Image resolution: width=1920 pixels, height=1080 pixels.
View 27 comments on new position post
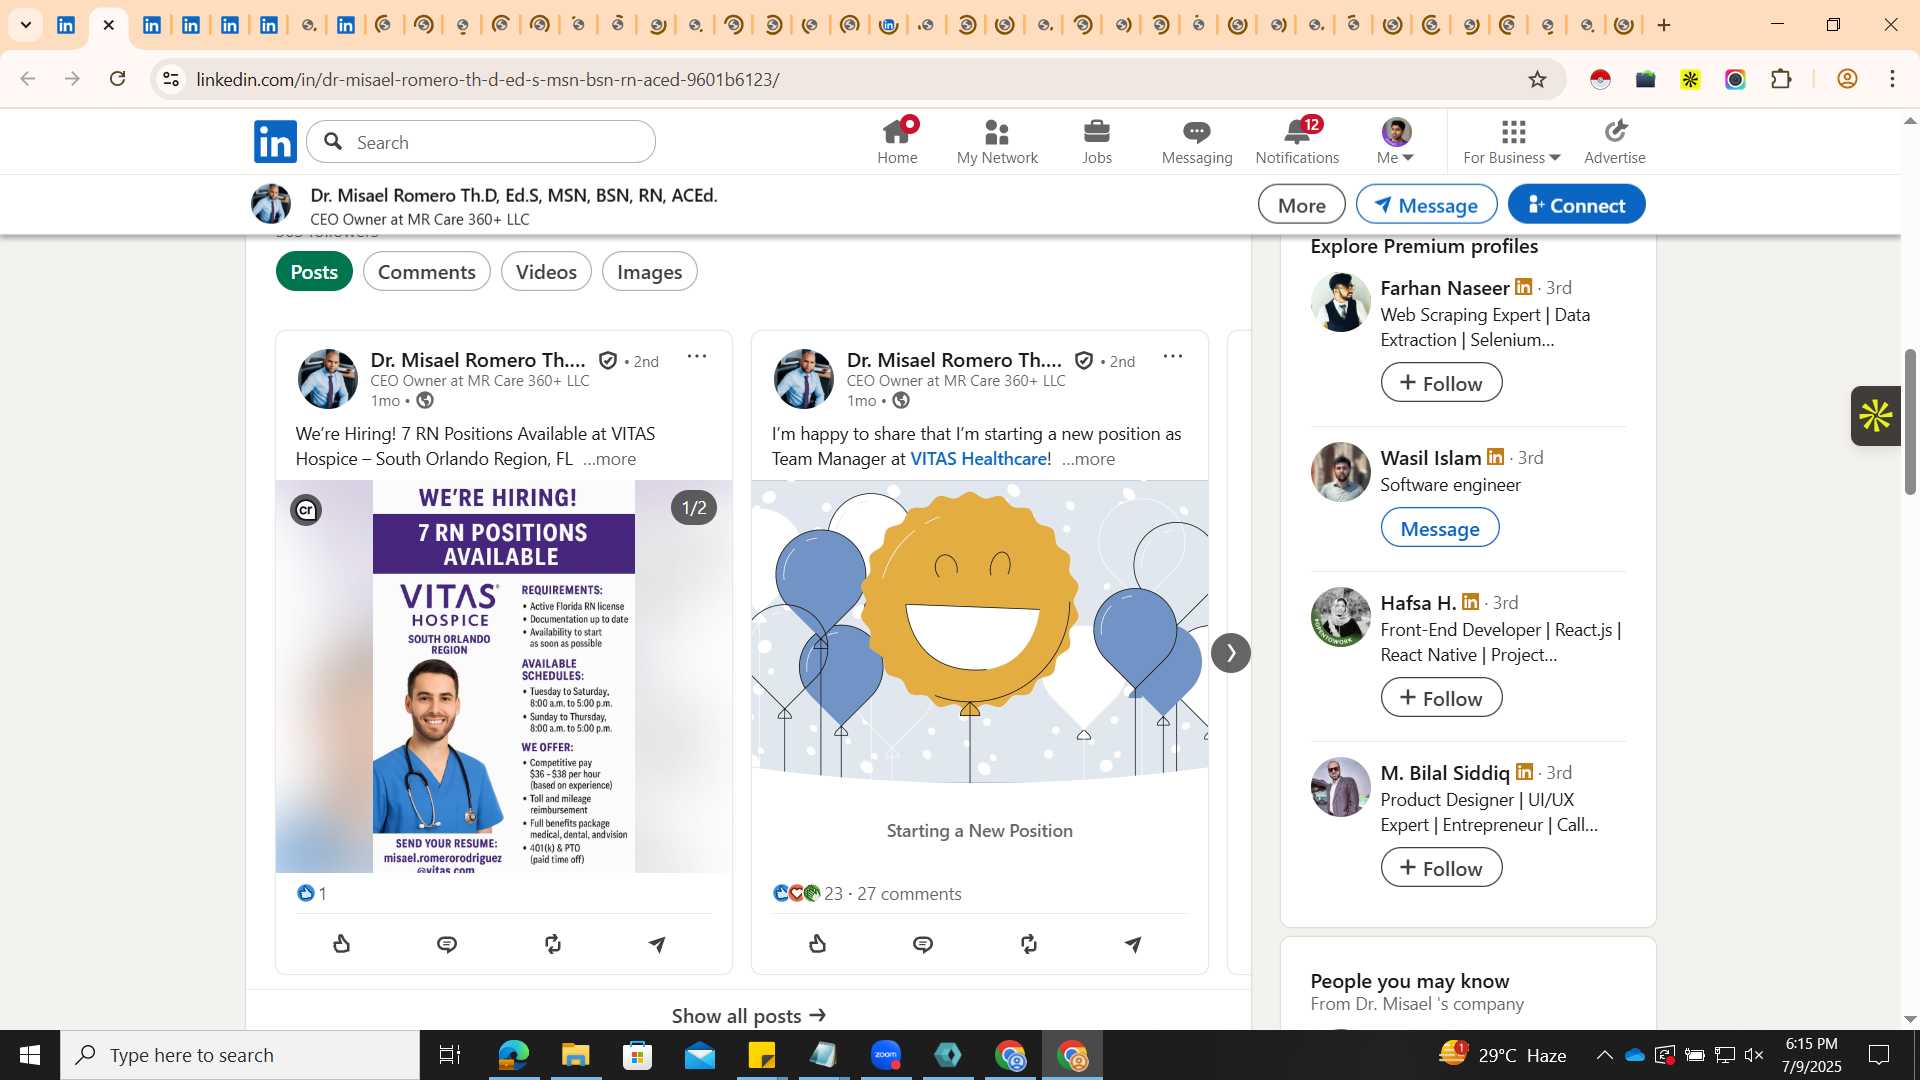click(x=909, y=894)
